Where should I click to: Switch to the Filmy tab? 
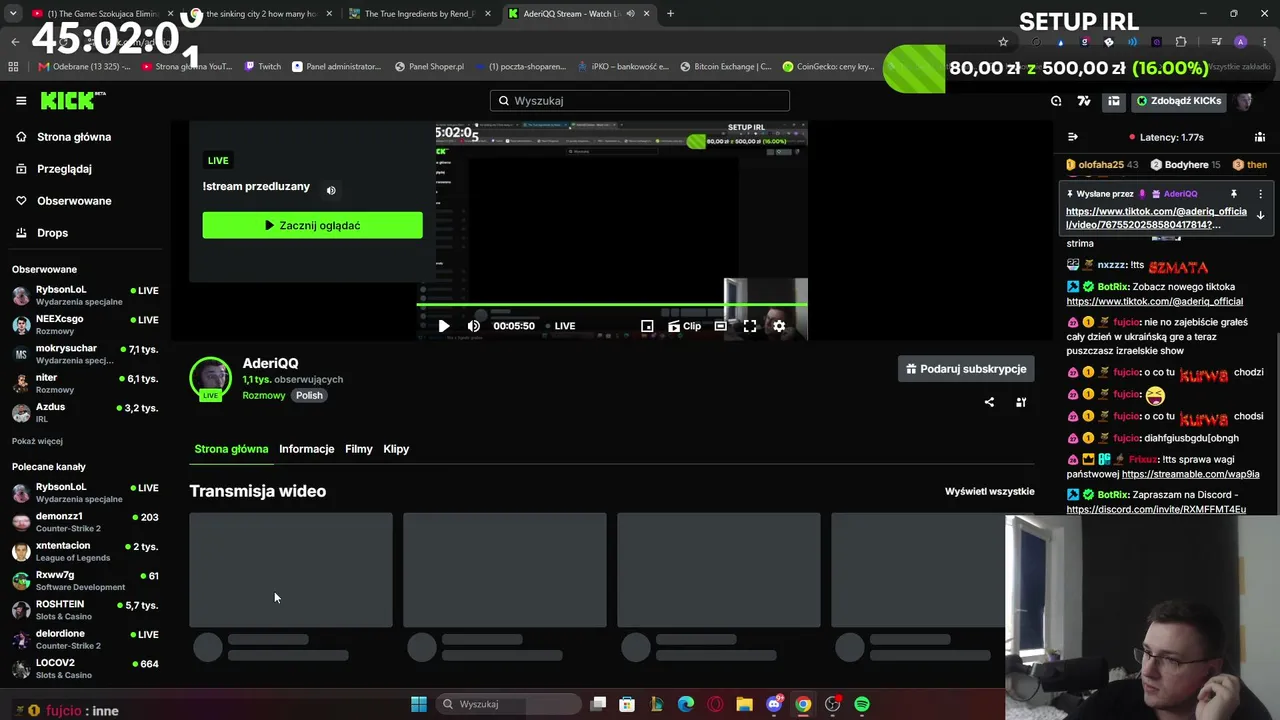click(x=359, y=449)
